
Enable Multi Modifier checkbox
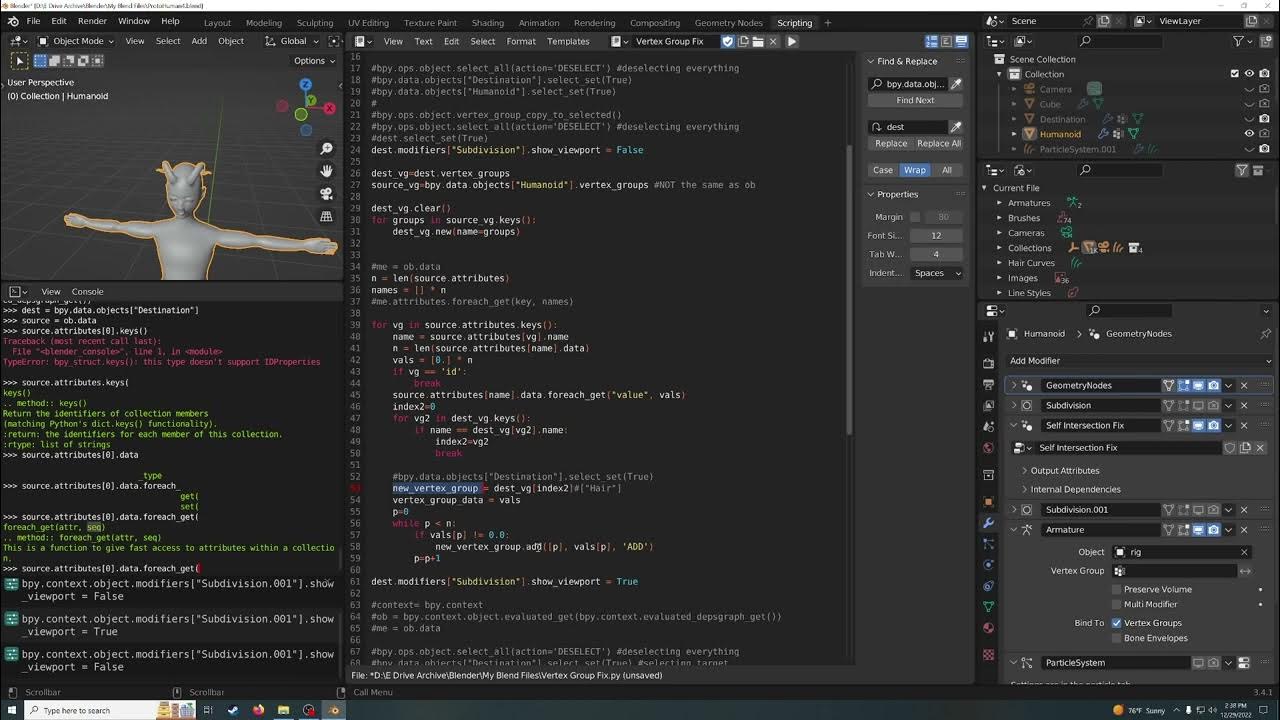pos(1116,604)
